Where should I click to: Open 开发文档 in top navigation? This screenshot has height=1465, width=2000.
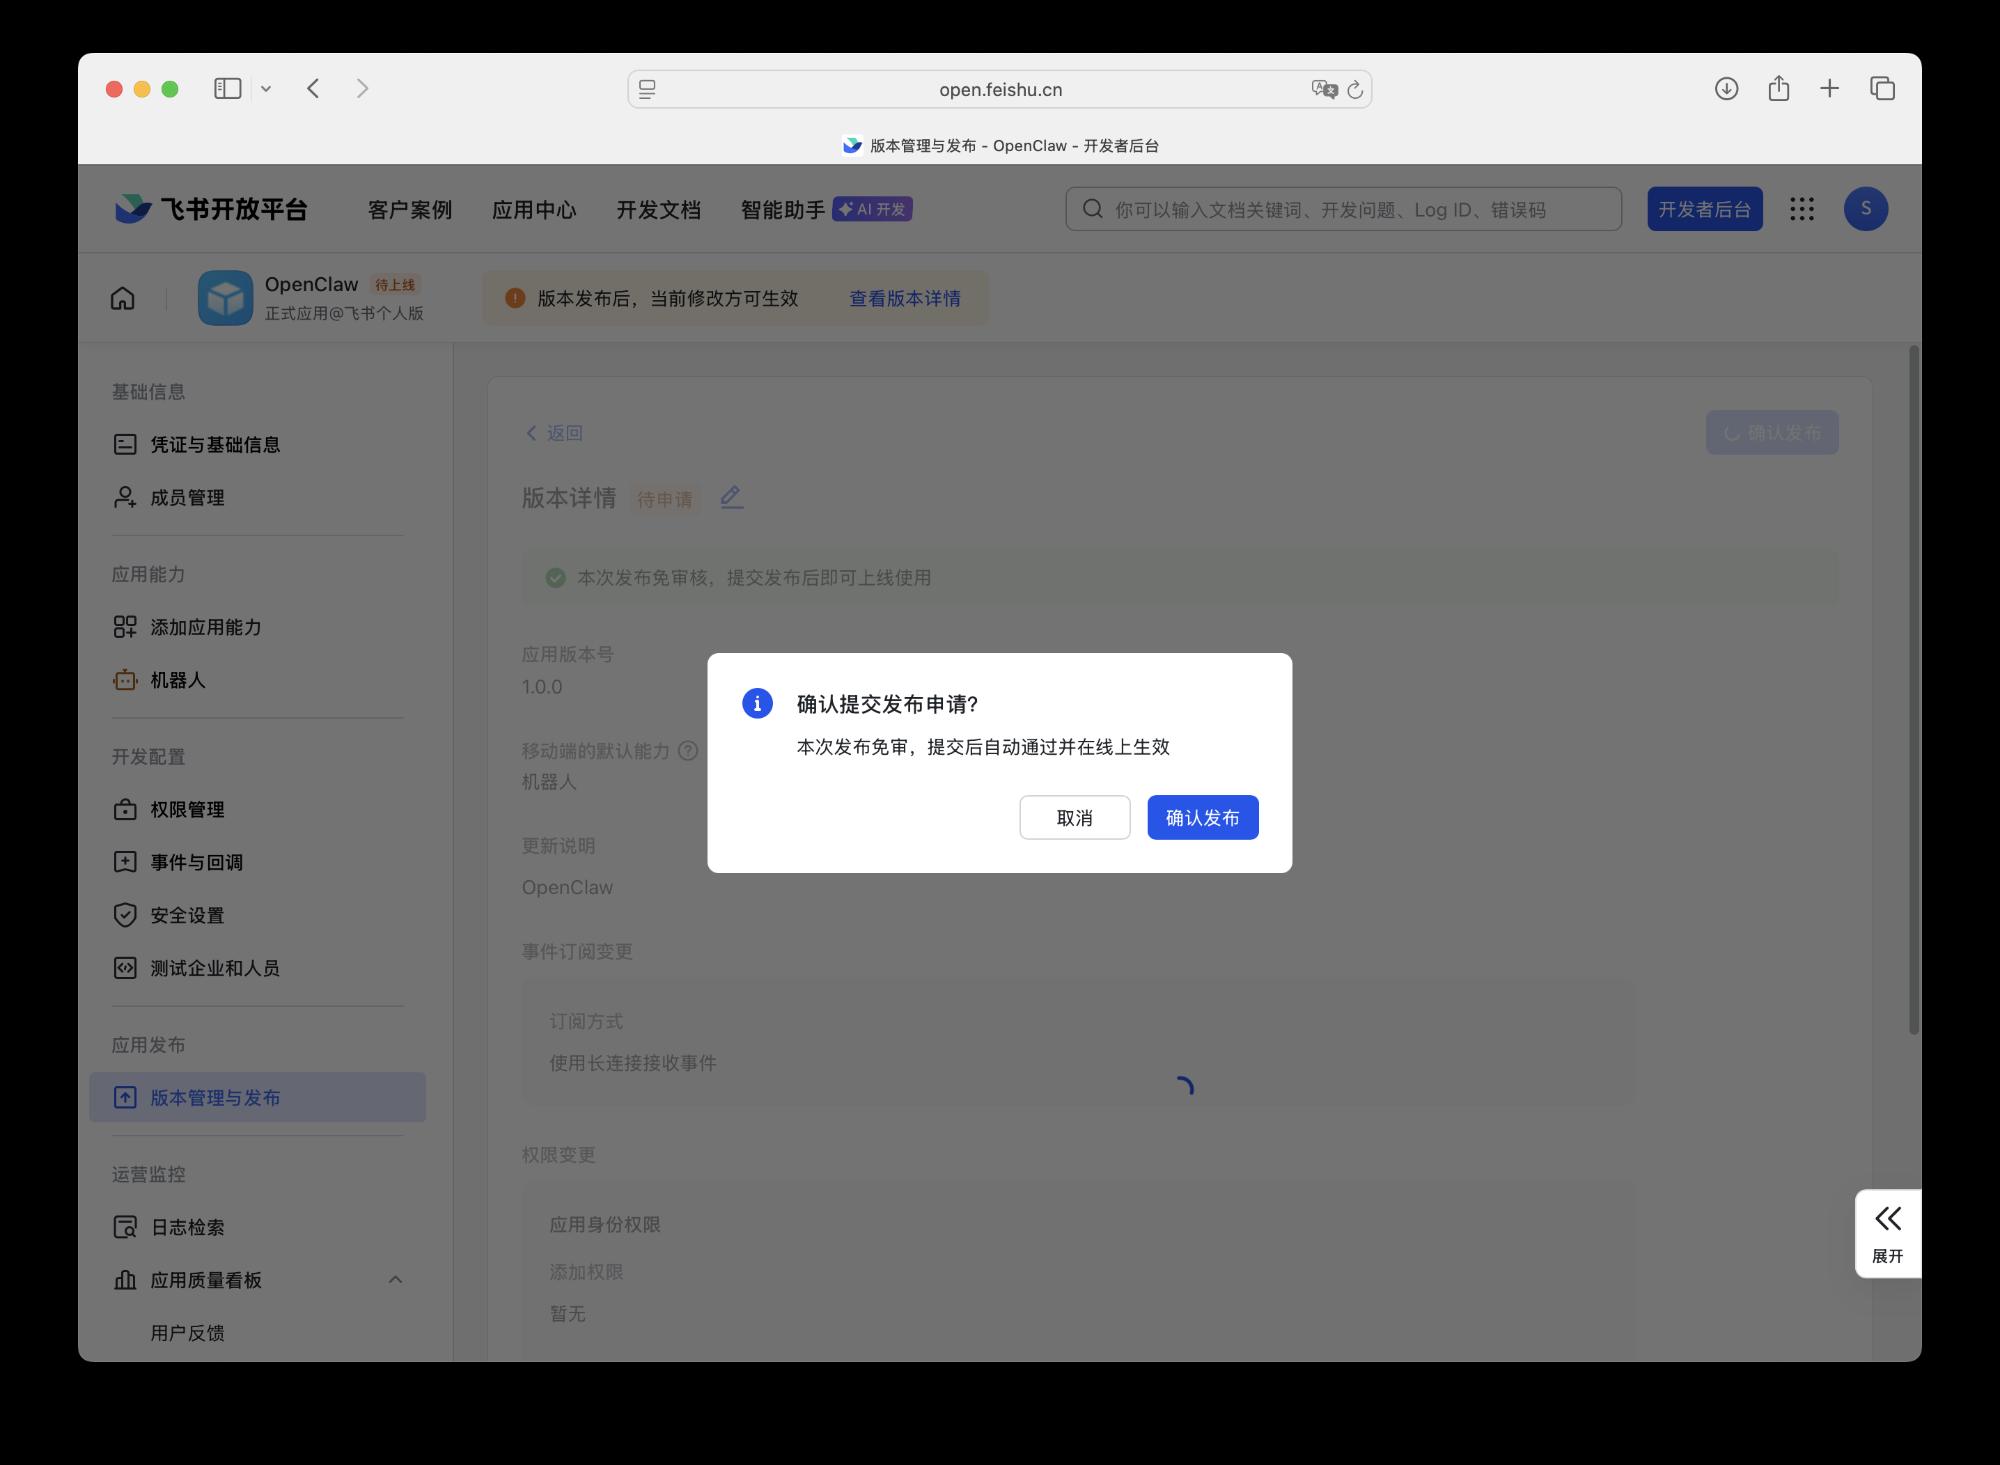pos(658,210)
